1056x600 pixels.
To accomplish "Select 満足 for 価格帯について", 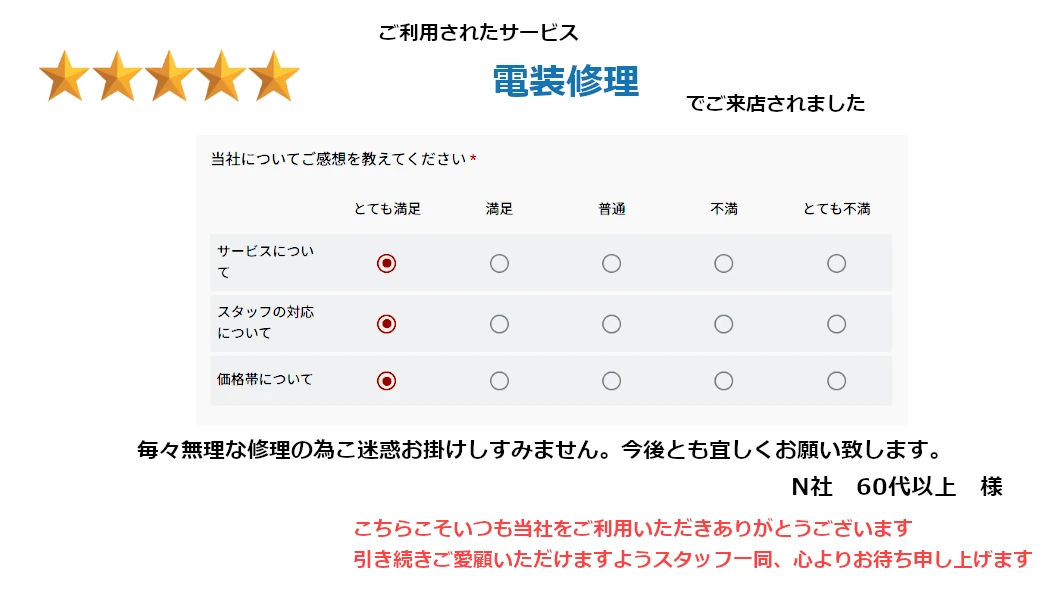I will click(499, 381).
